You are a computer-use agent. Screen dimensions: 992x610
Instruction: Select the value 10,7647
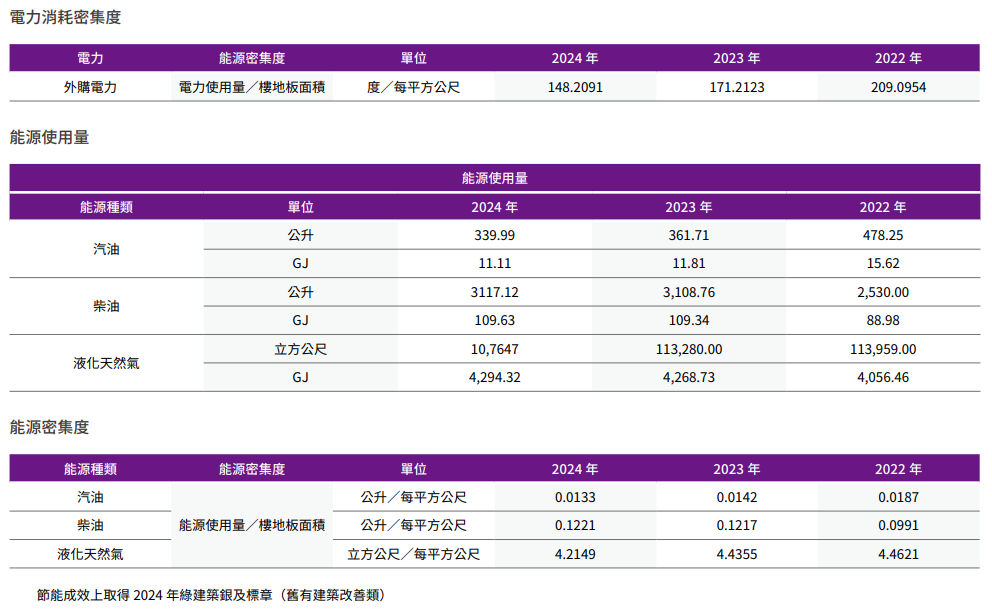tap(495, 349)
